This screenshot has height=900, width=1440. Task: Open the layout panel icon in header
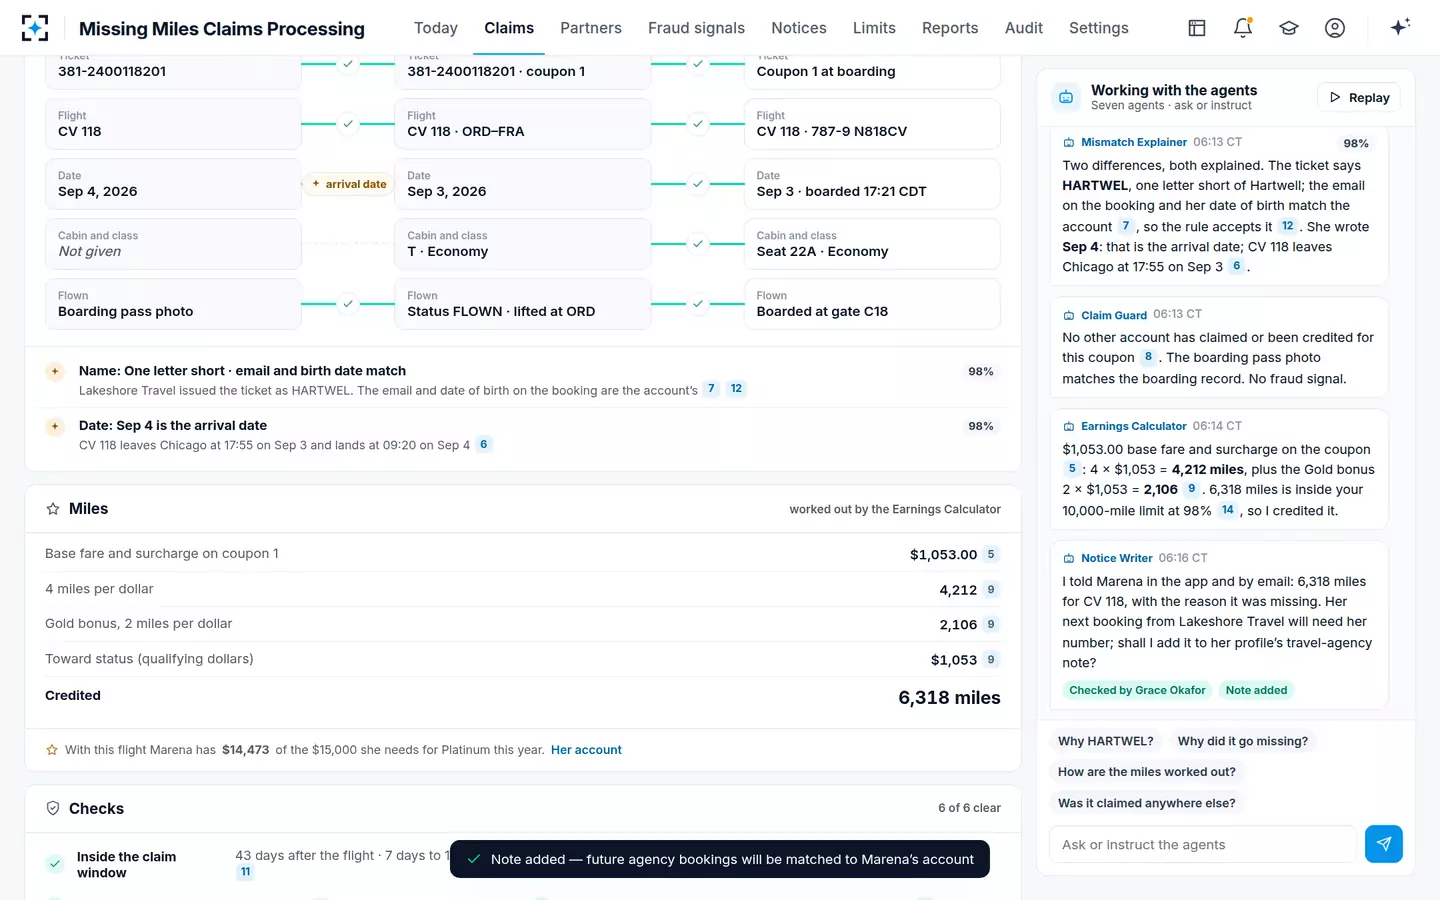coord(1197,28)
